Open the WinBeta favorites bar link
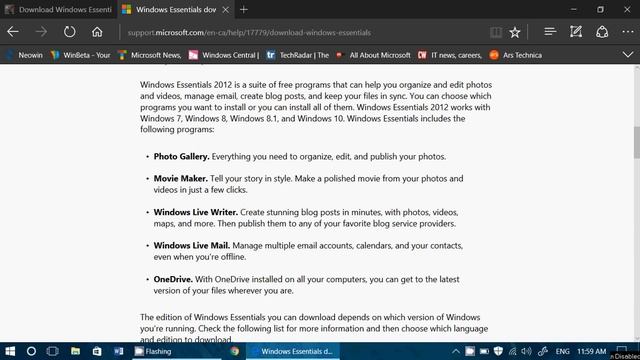 pos(81,55)
